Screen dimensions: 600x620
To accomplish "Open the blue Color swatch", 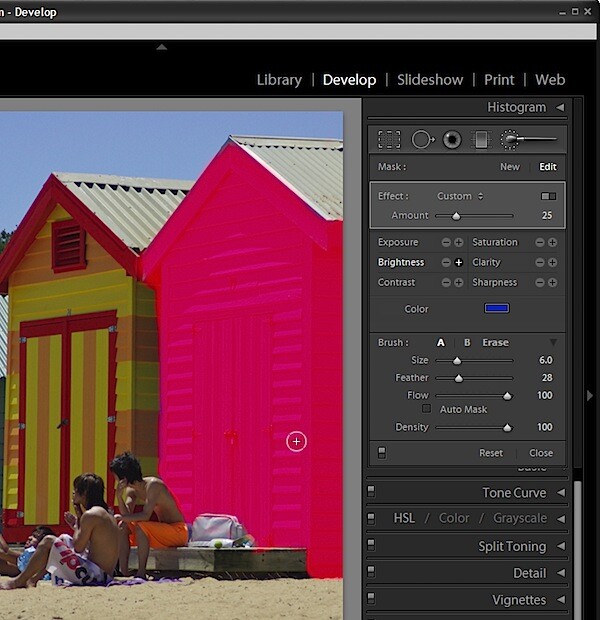I will tap(497, 308).
